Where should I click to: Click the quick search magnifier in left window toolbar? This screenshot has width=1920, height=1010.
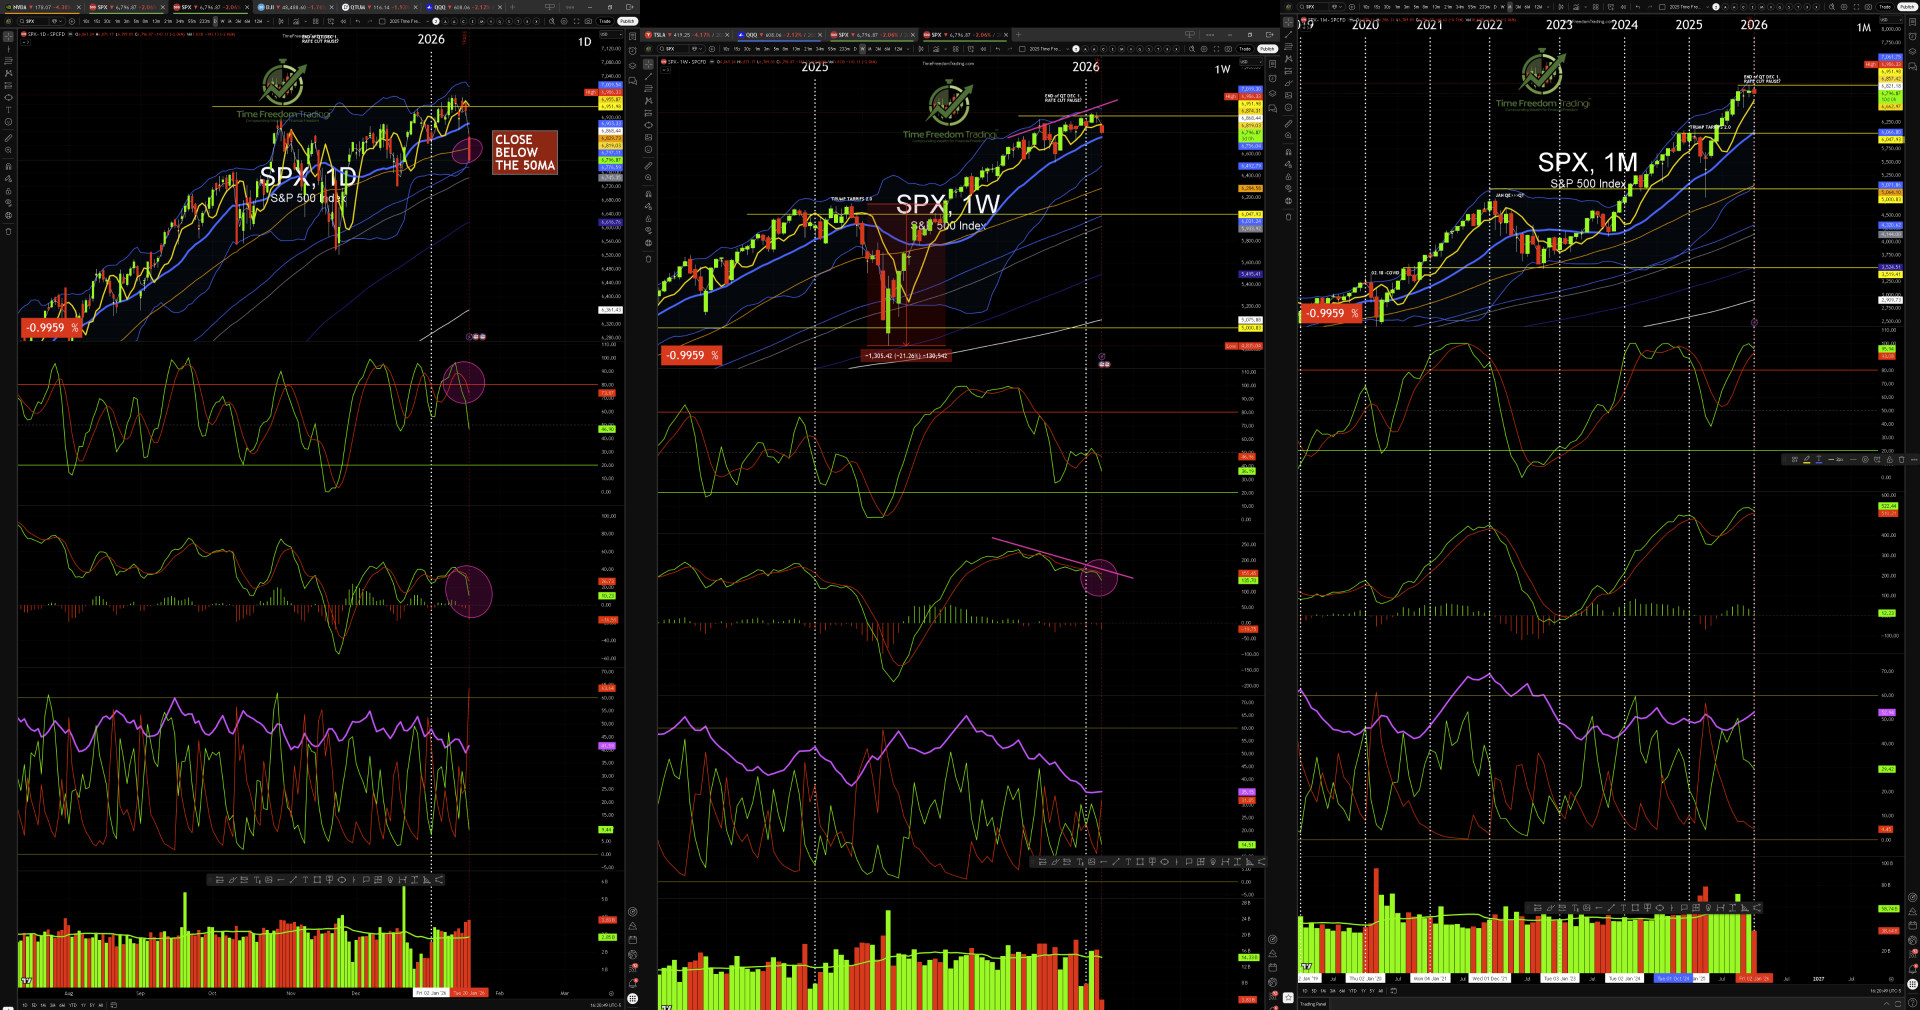tap(553, 21)
